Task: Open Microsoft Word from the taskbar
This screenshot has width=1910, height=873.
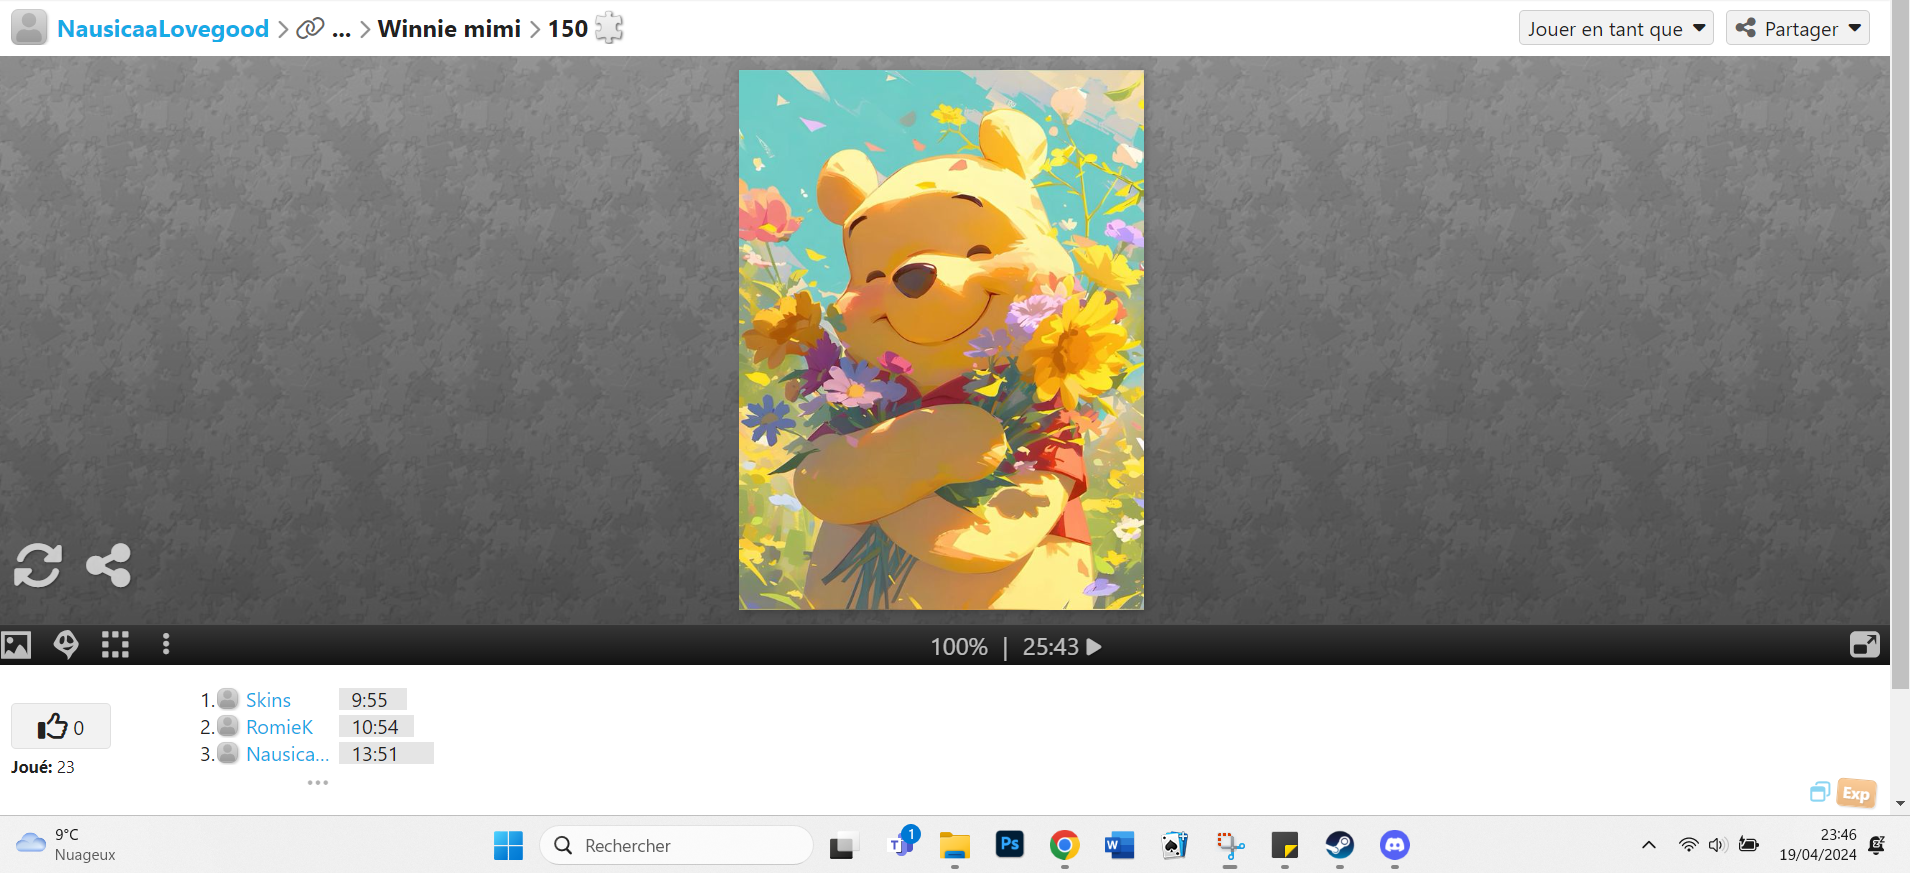Action: pyautogui.click(x=1120, y=845)
